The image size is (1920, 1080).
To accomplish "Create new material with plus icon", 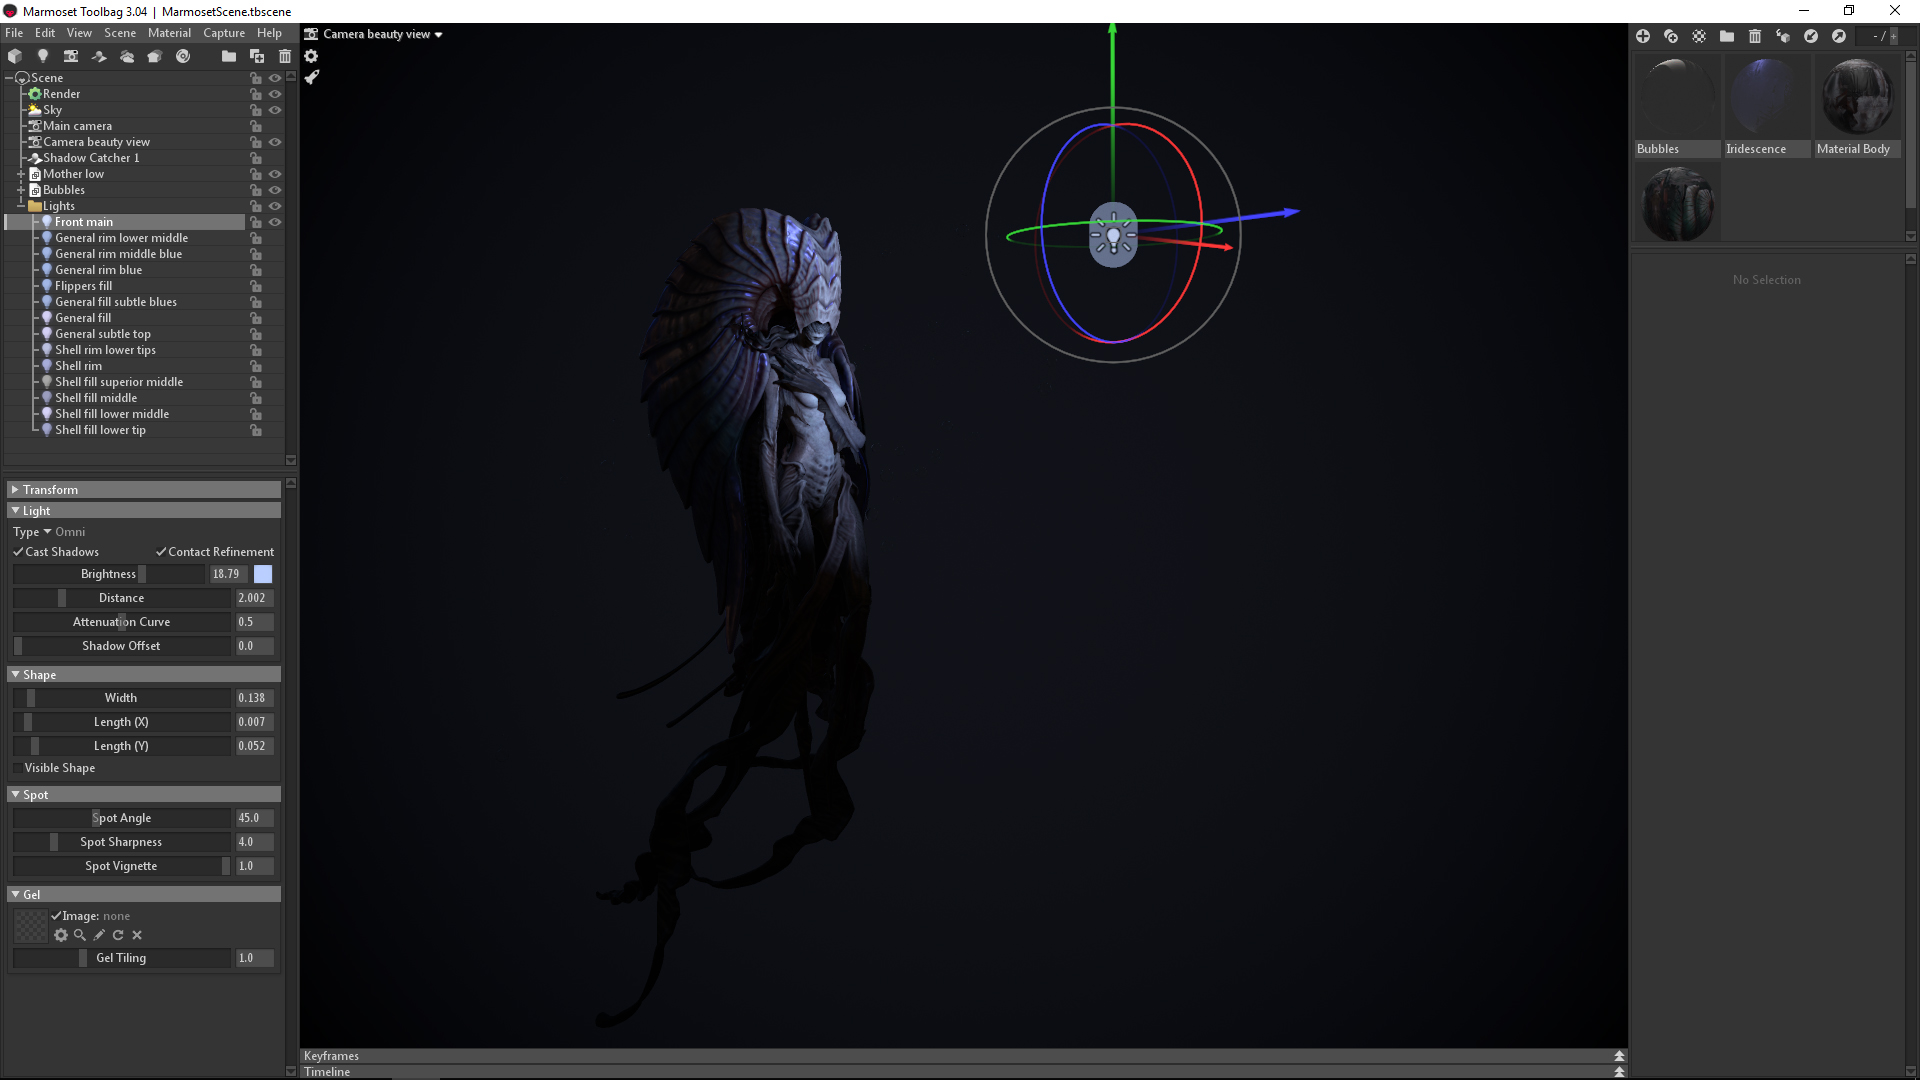I will [1643, 36].
